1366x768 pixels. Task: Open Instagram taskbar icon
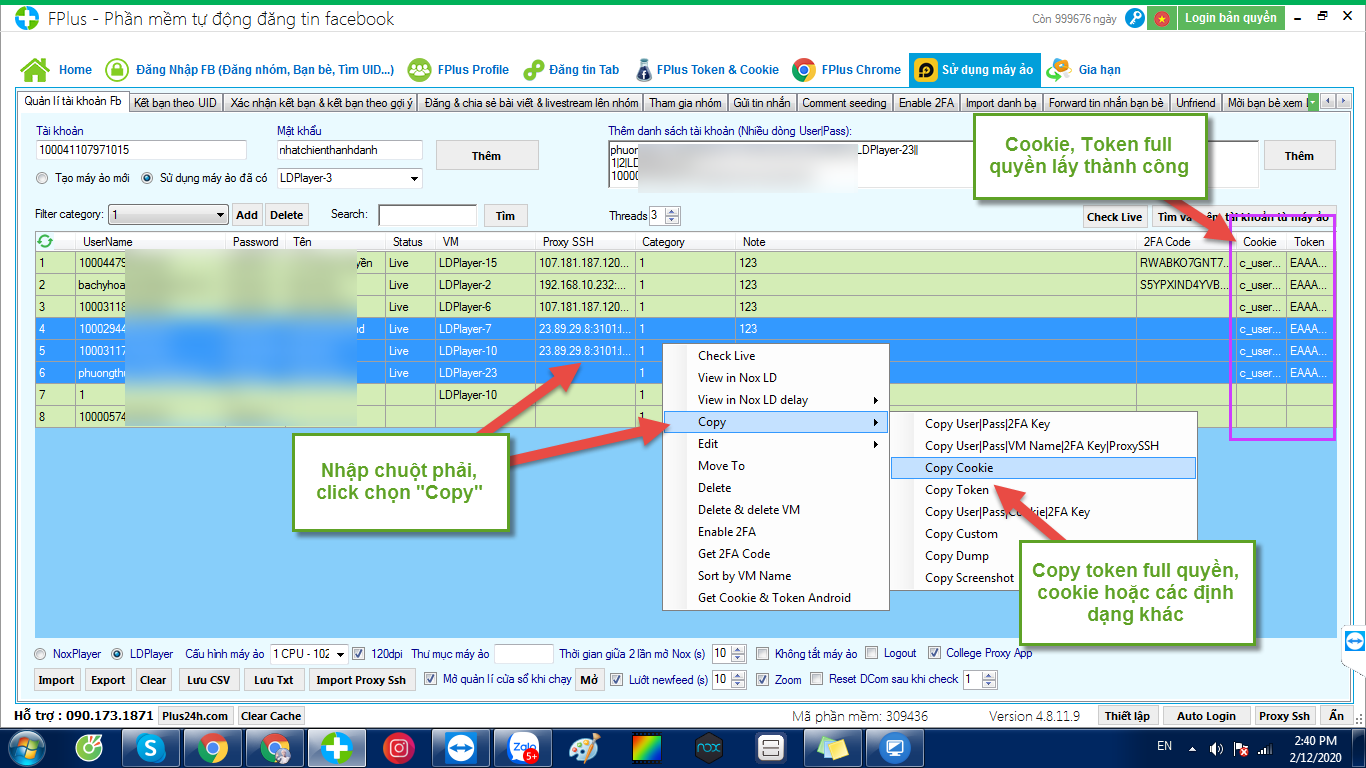[398, 748]
